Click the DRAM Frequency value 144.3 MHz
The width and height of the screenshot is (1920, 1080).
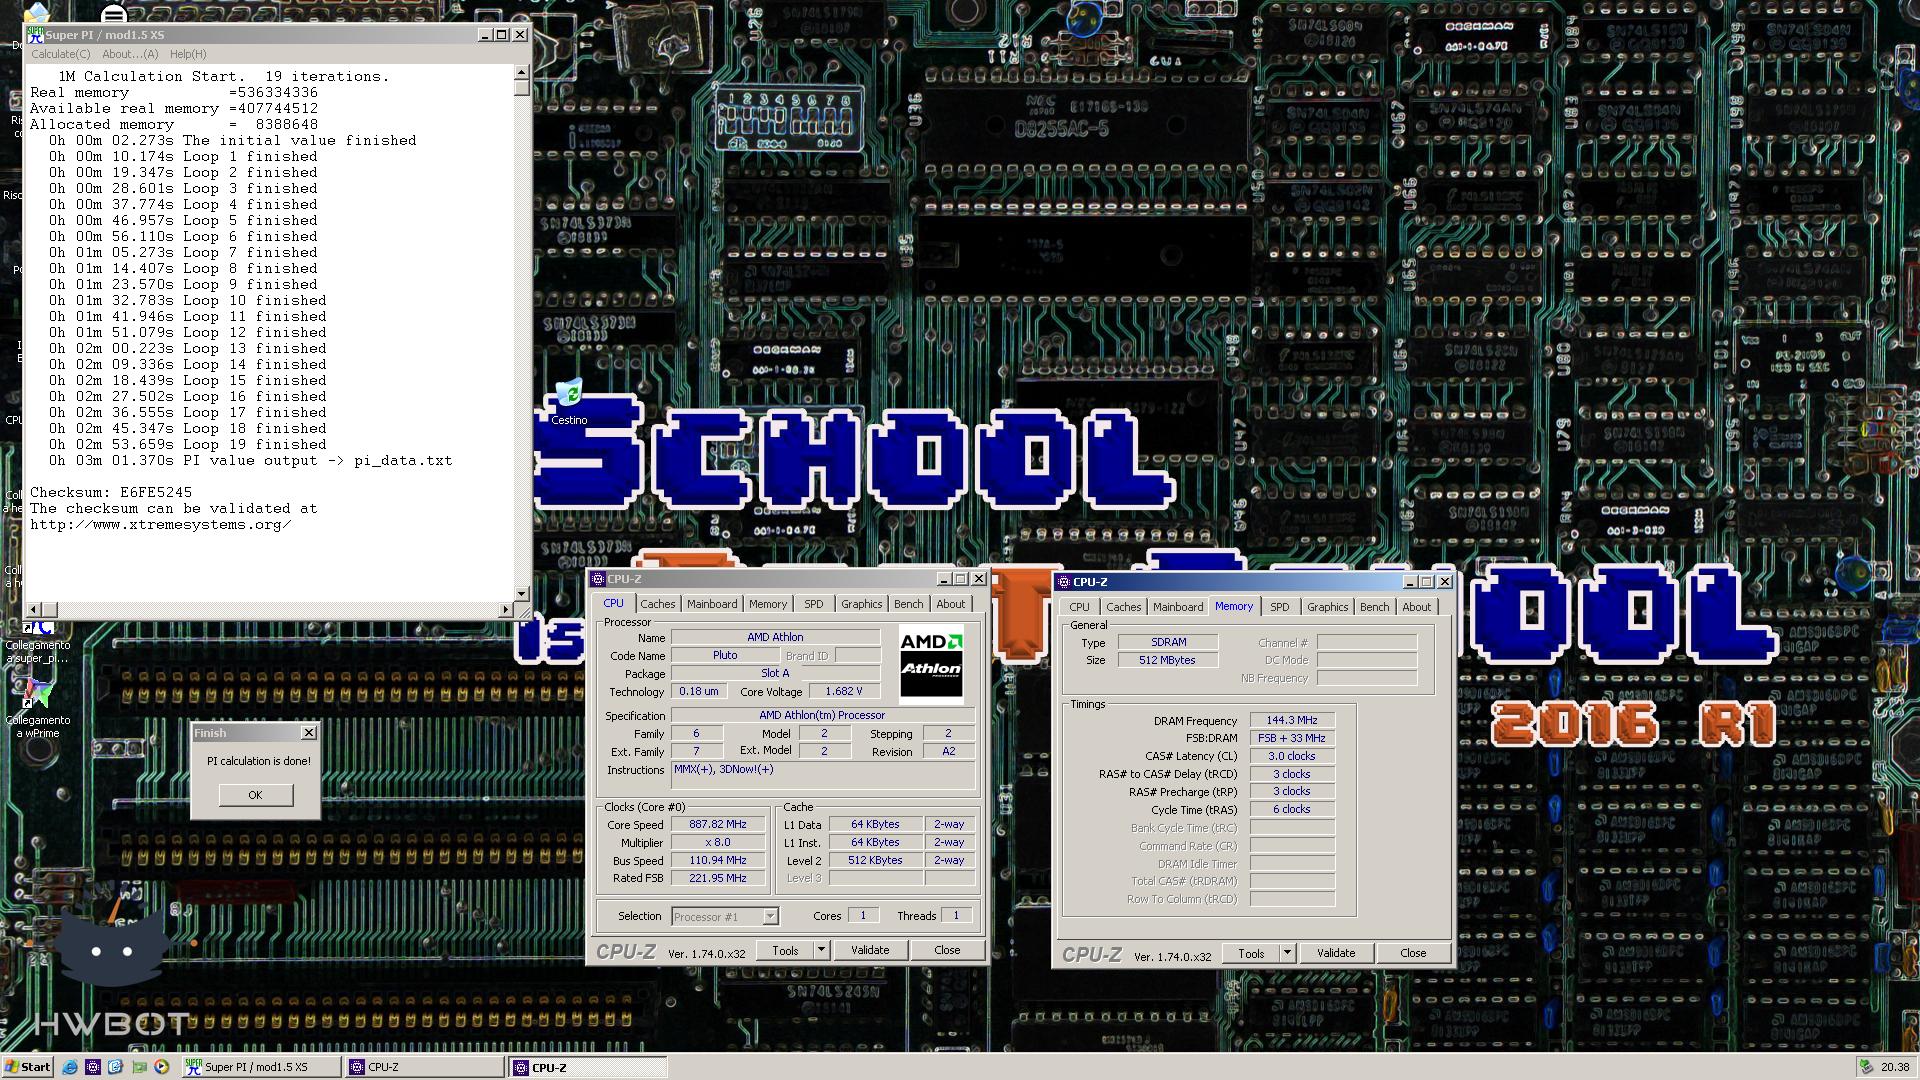tap(1291, 720)
